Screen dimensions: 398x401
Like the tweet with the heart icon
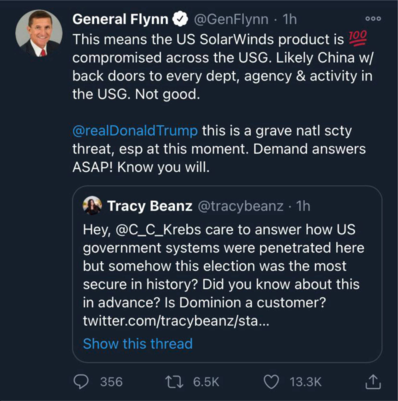tap(271, 382)
